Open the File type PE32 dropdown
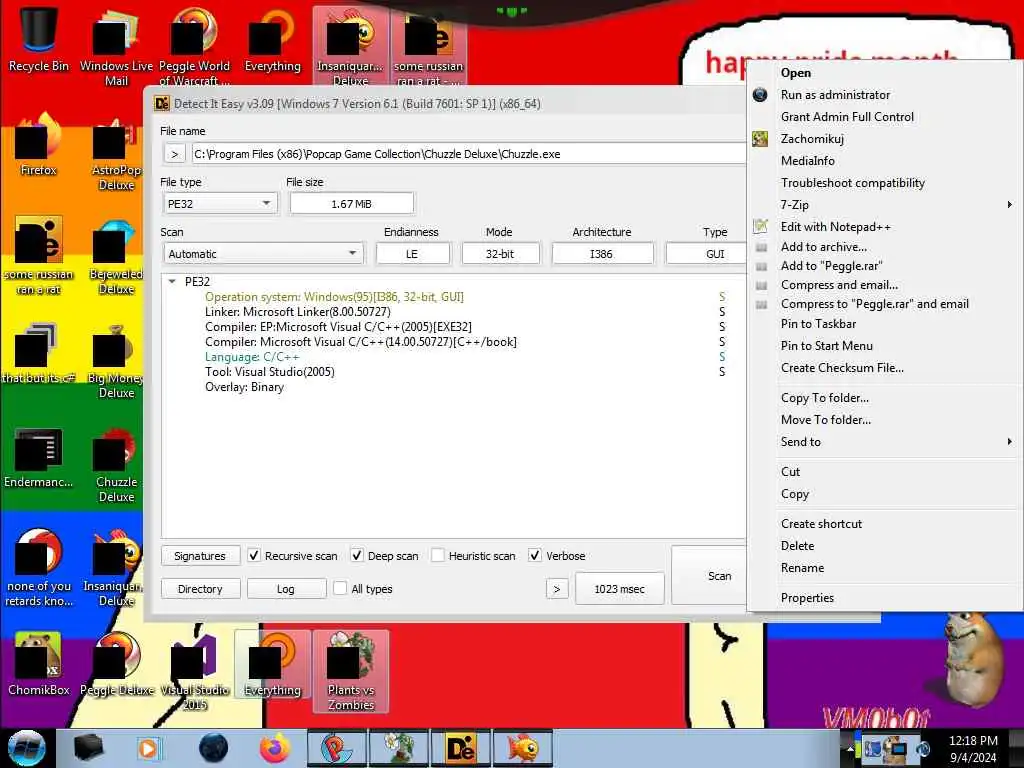Screen dimensions: 1024x768 point(219,204)
